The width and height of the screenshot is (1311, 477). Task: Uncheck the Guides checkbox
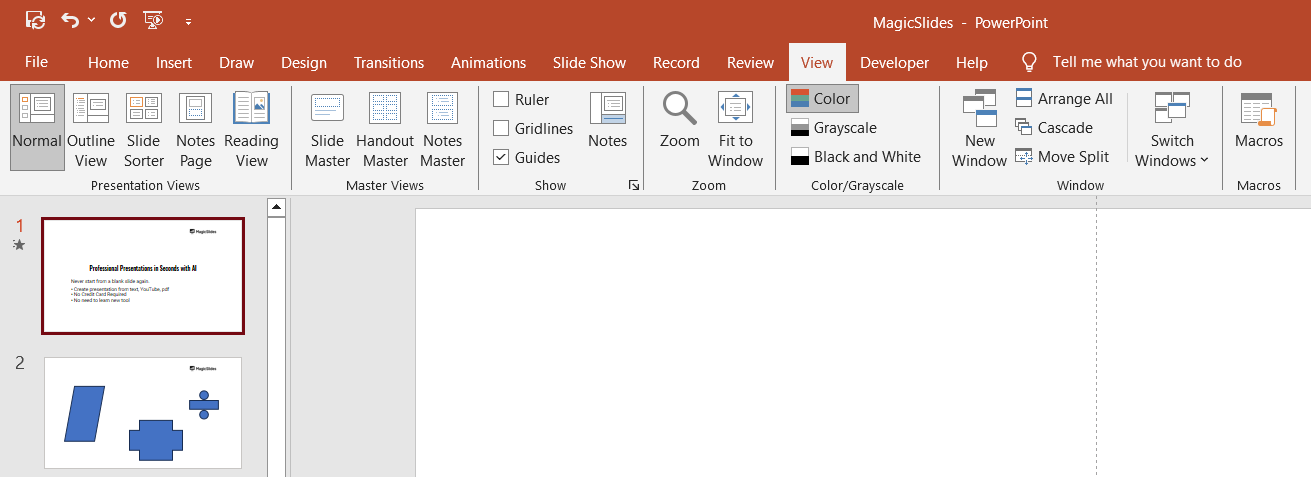502,157
